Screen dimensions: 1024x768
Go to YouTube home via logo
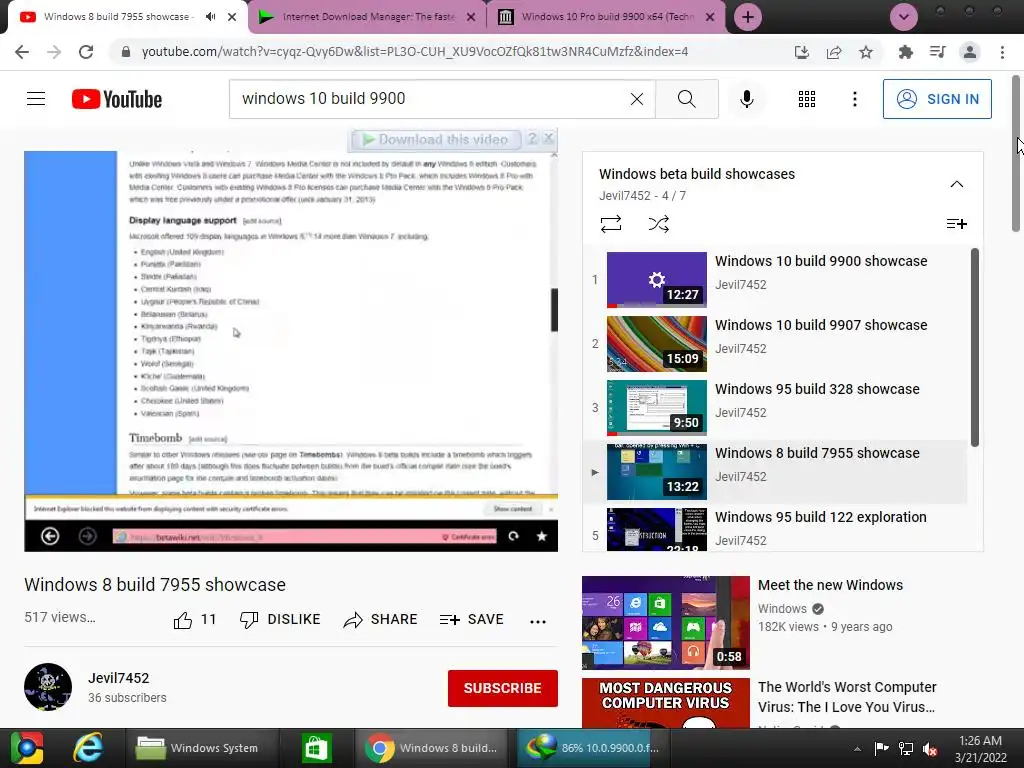(117, 99)
